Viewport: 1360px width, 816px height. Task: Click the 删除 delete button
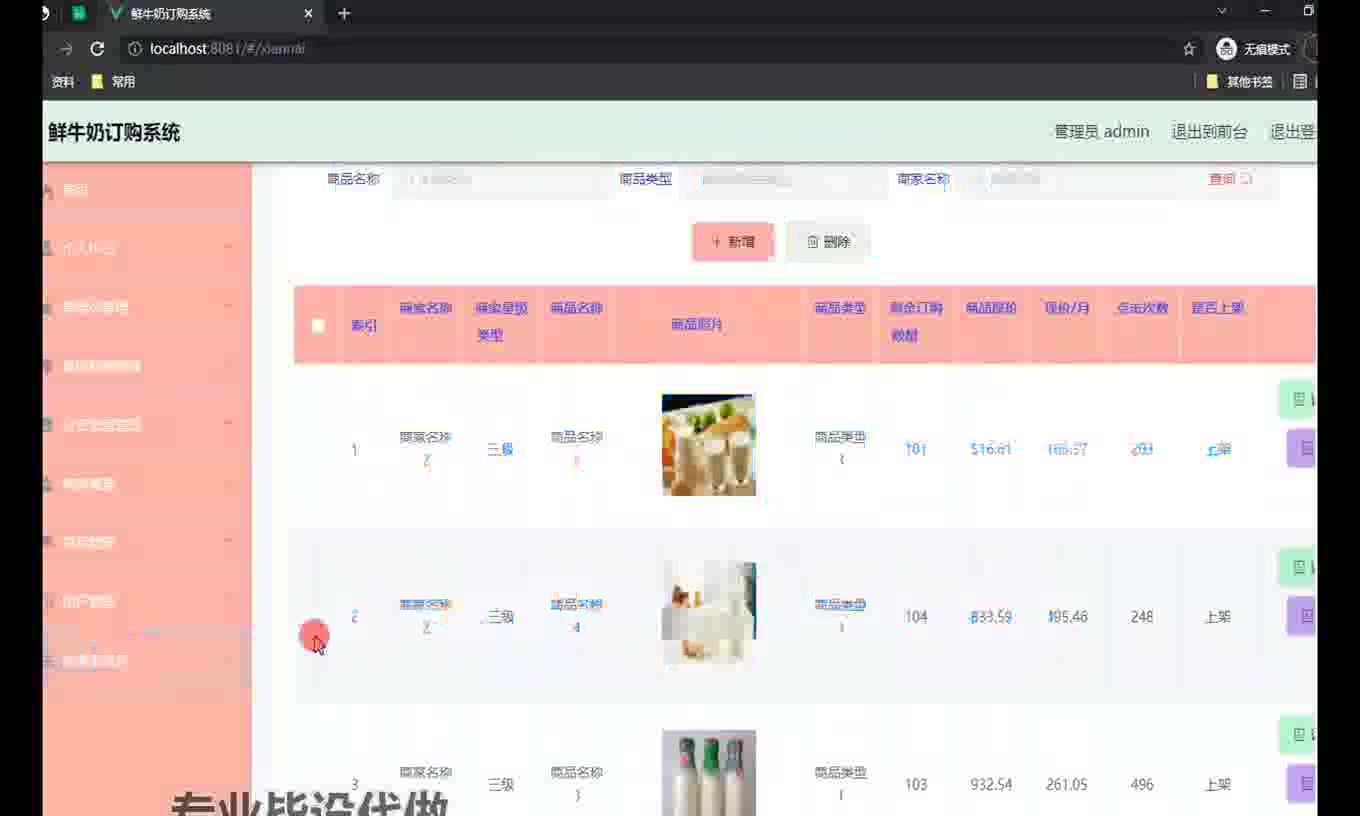pos(828,242)
